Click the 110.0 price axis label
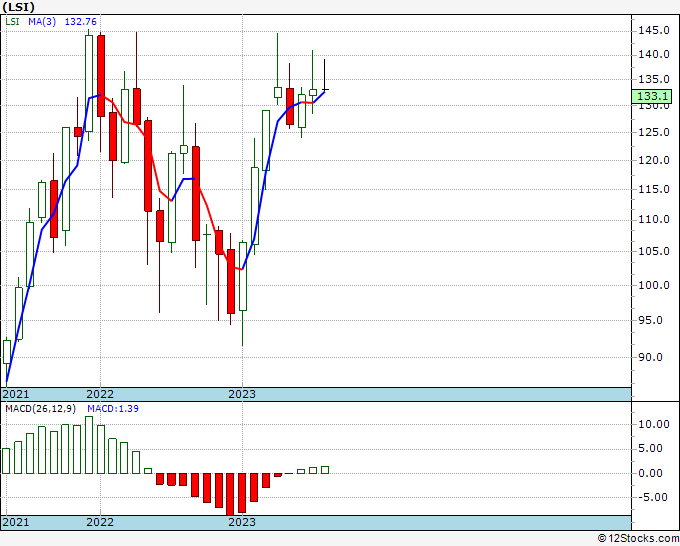The height and width of the screenshot is (546, 680). tap(654, 219)
